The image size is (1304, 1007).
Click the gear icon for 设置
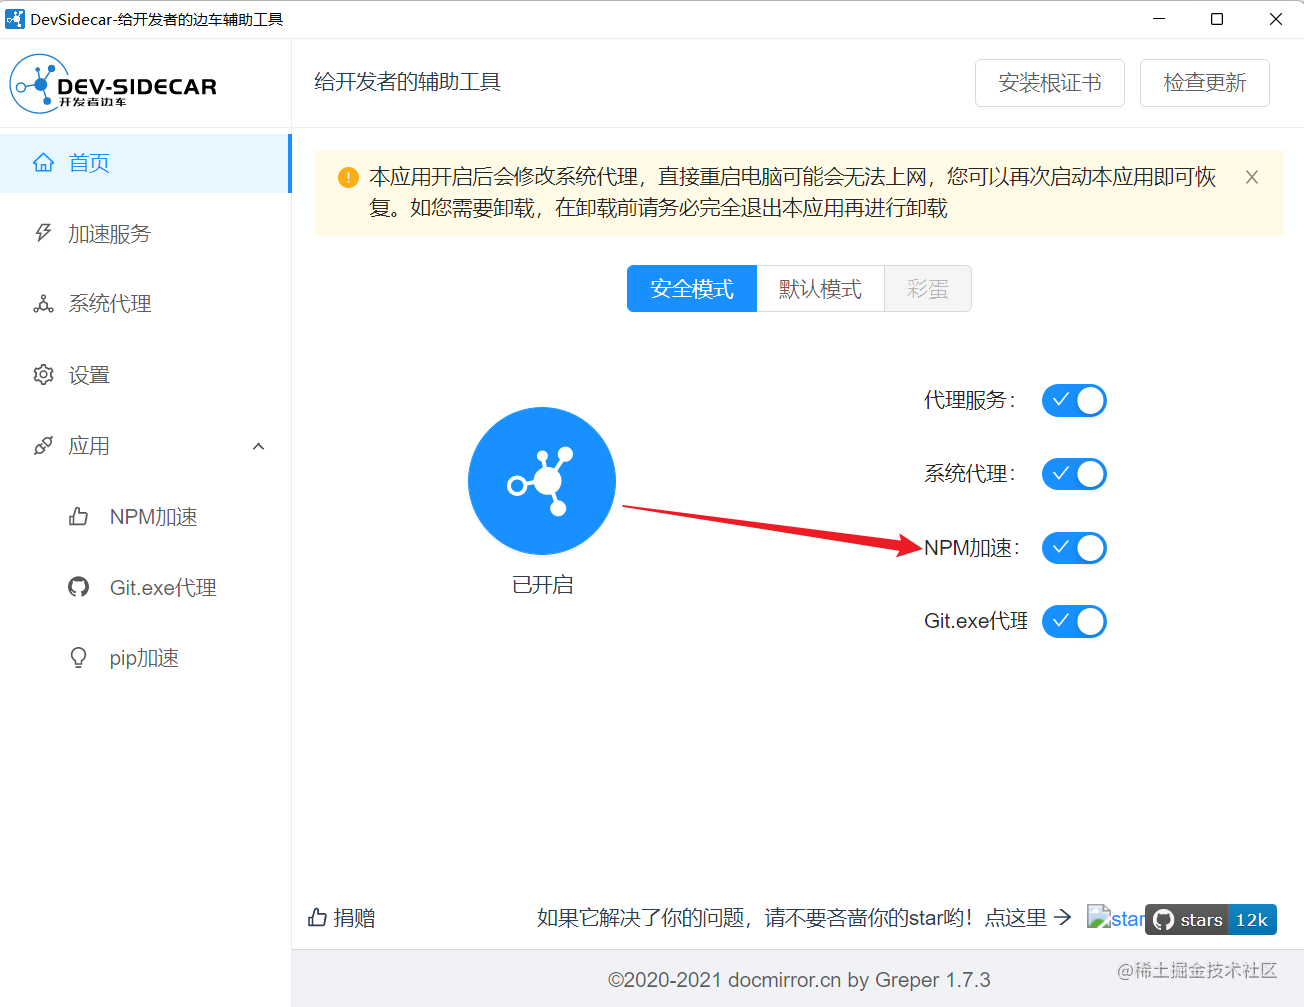point(43,375)
